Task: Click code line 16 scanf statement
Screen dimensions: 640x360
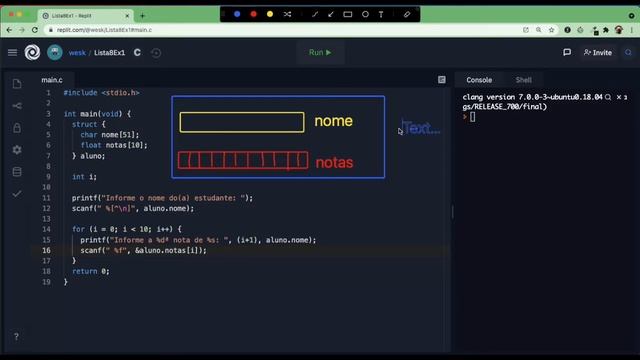Action: 143,250
